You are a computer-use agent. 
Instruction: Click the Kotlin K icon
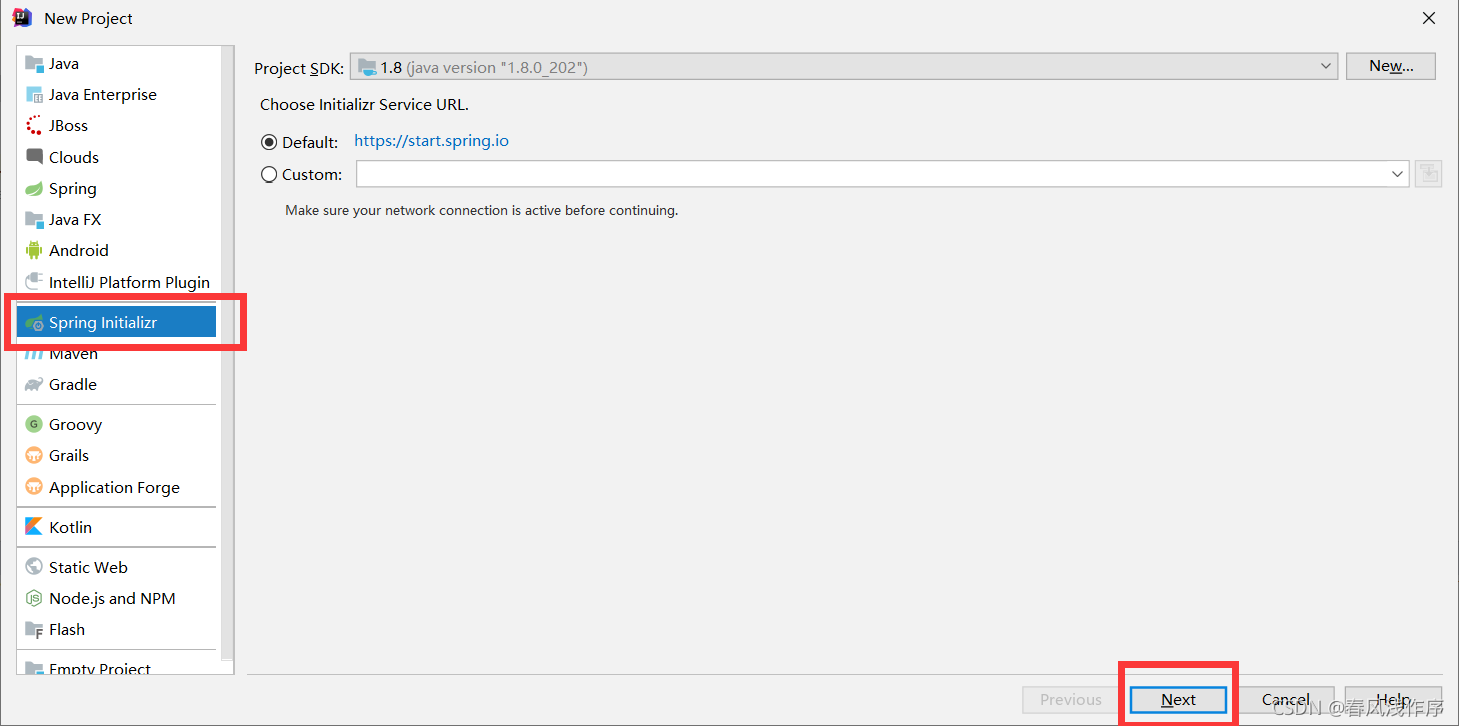pyautogui.click(x=34, y=527)
